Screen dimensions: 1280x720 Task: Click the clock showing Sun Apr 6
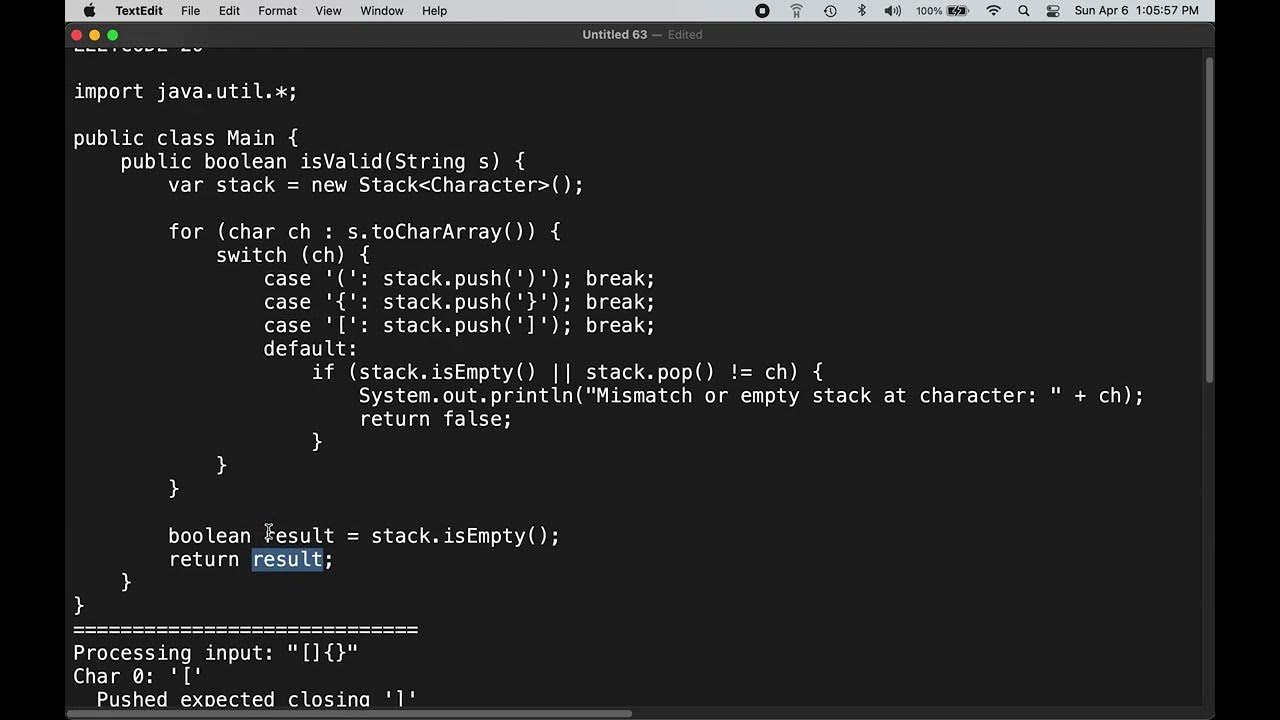[1135, 11]
